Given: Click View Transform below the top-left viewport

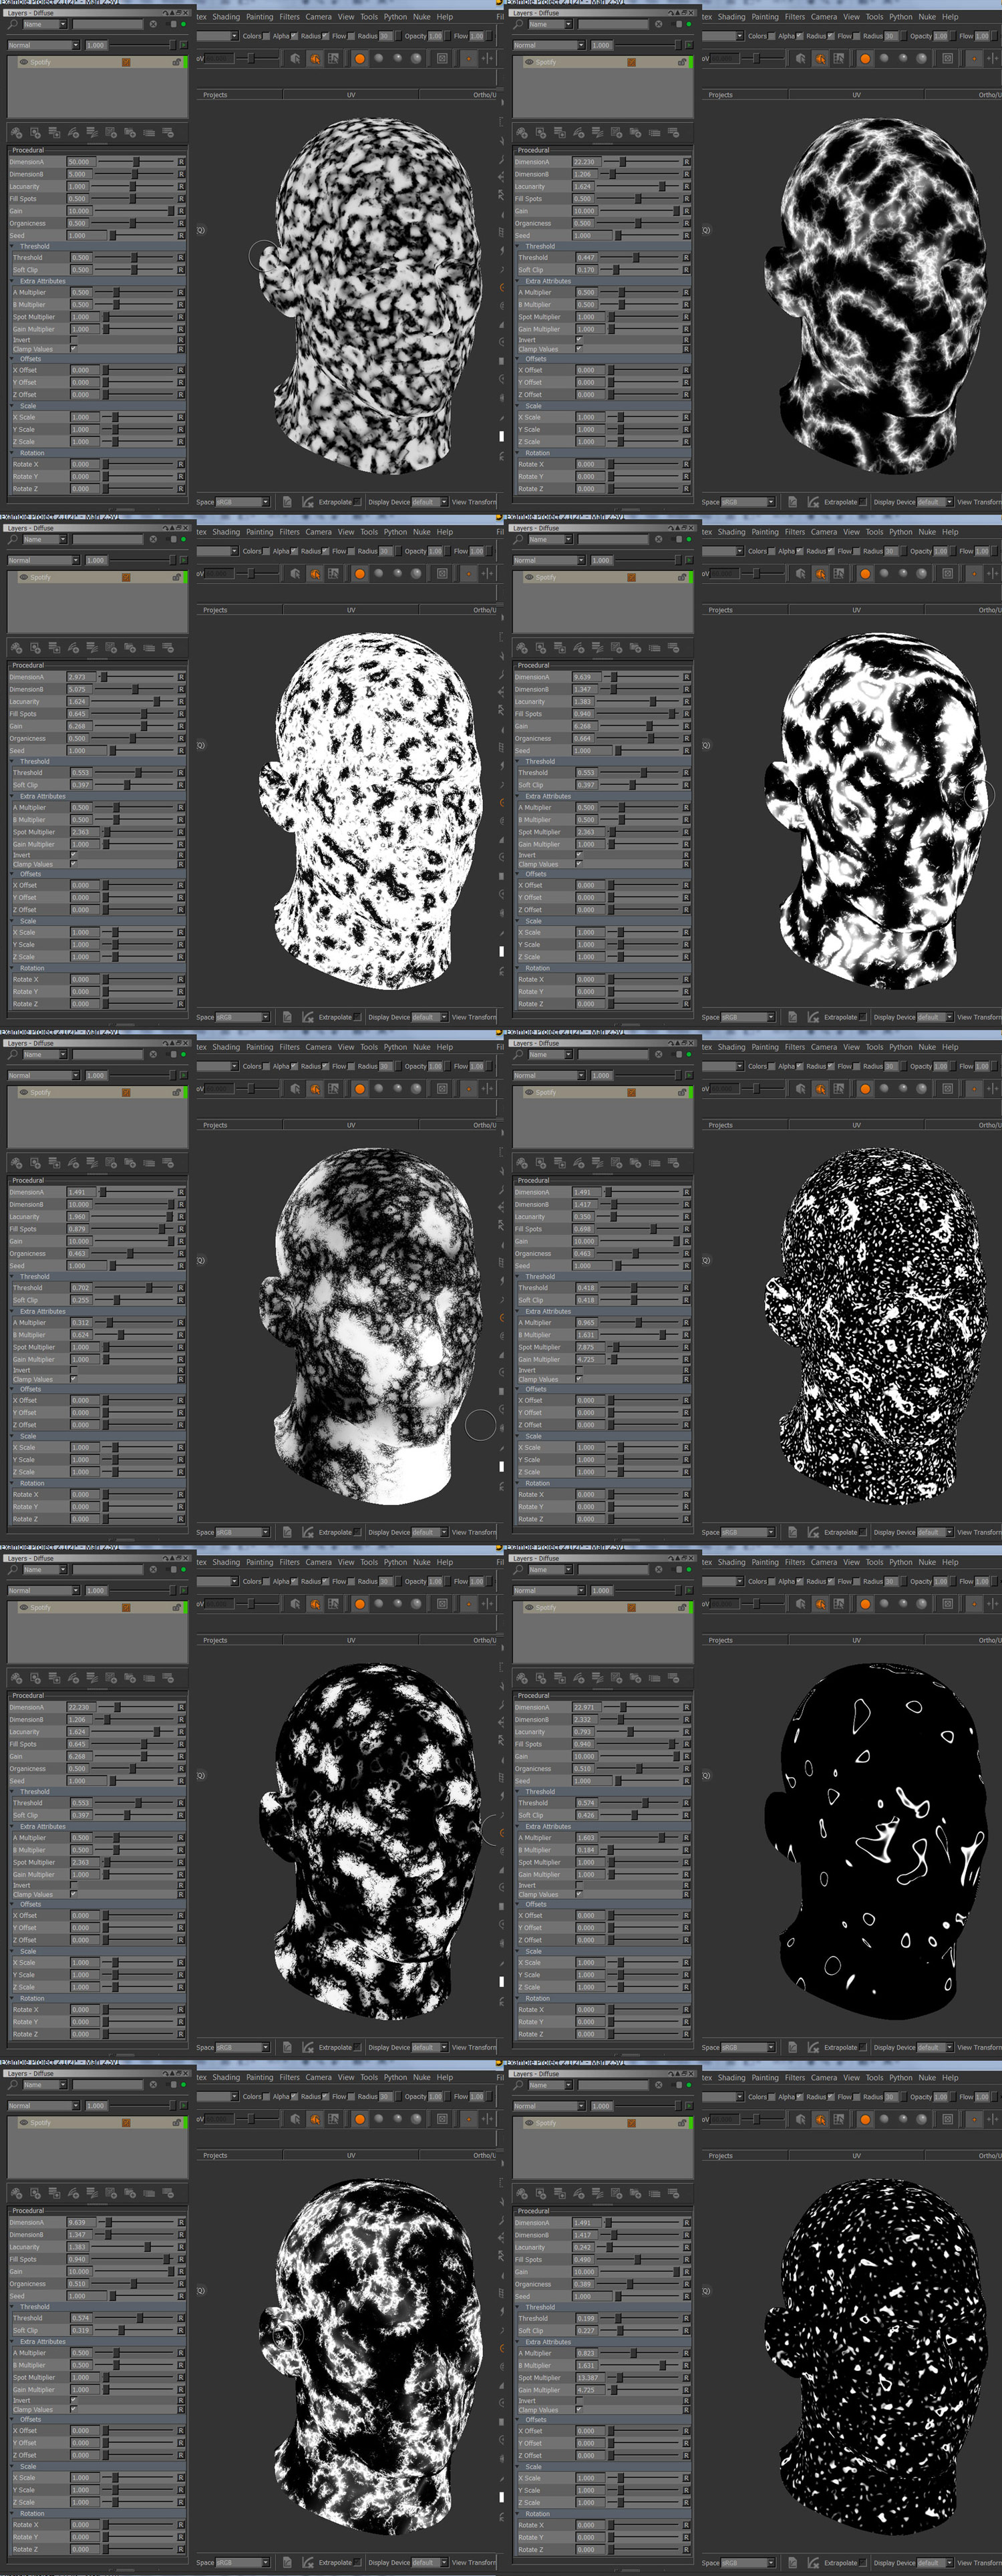Looking at the screenshot, I should point(473,502).
